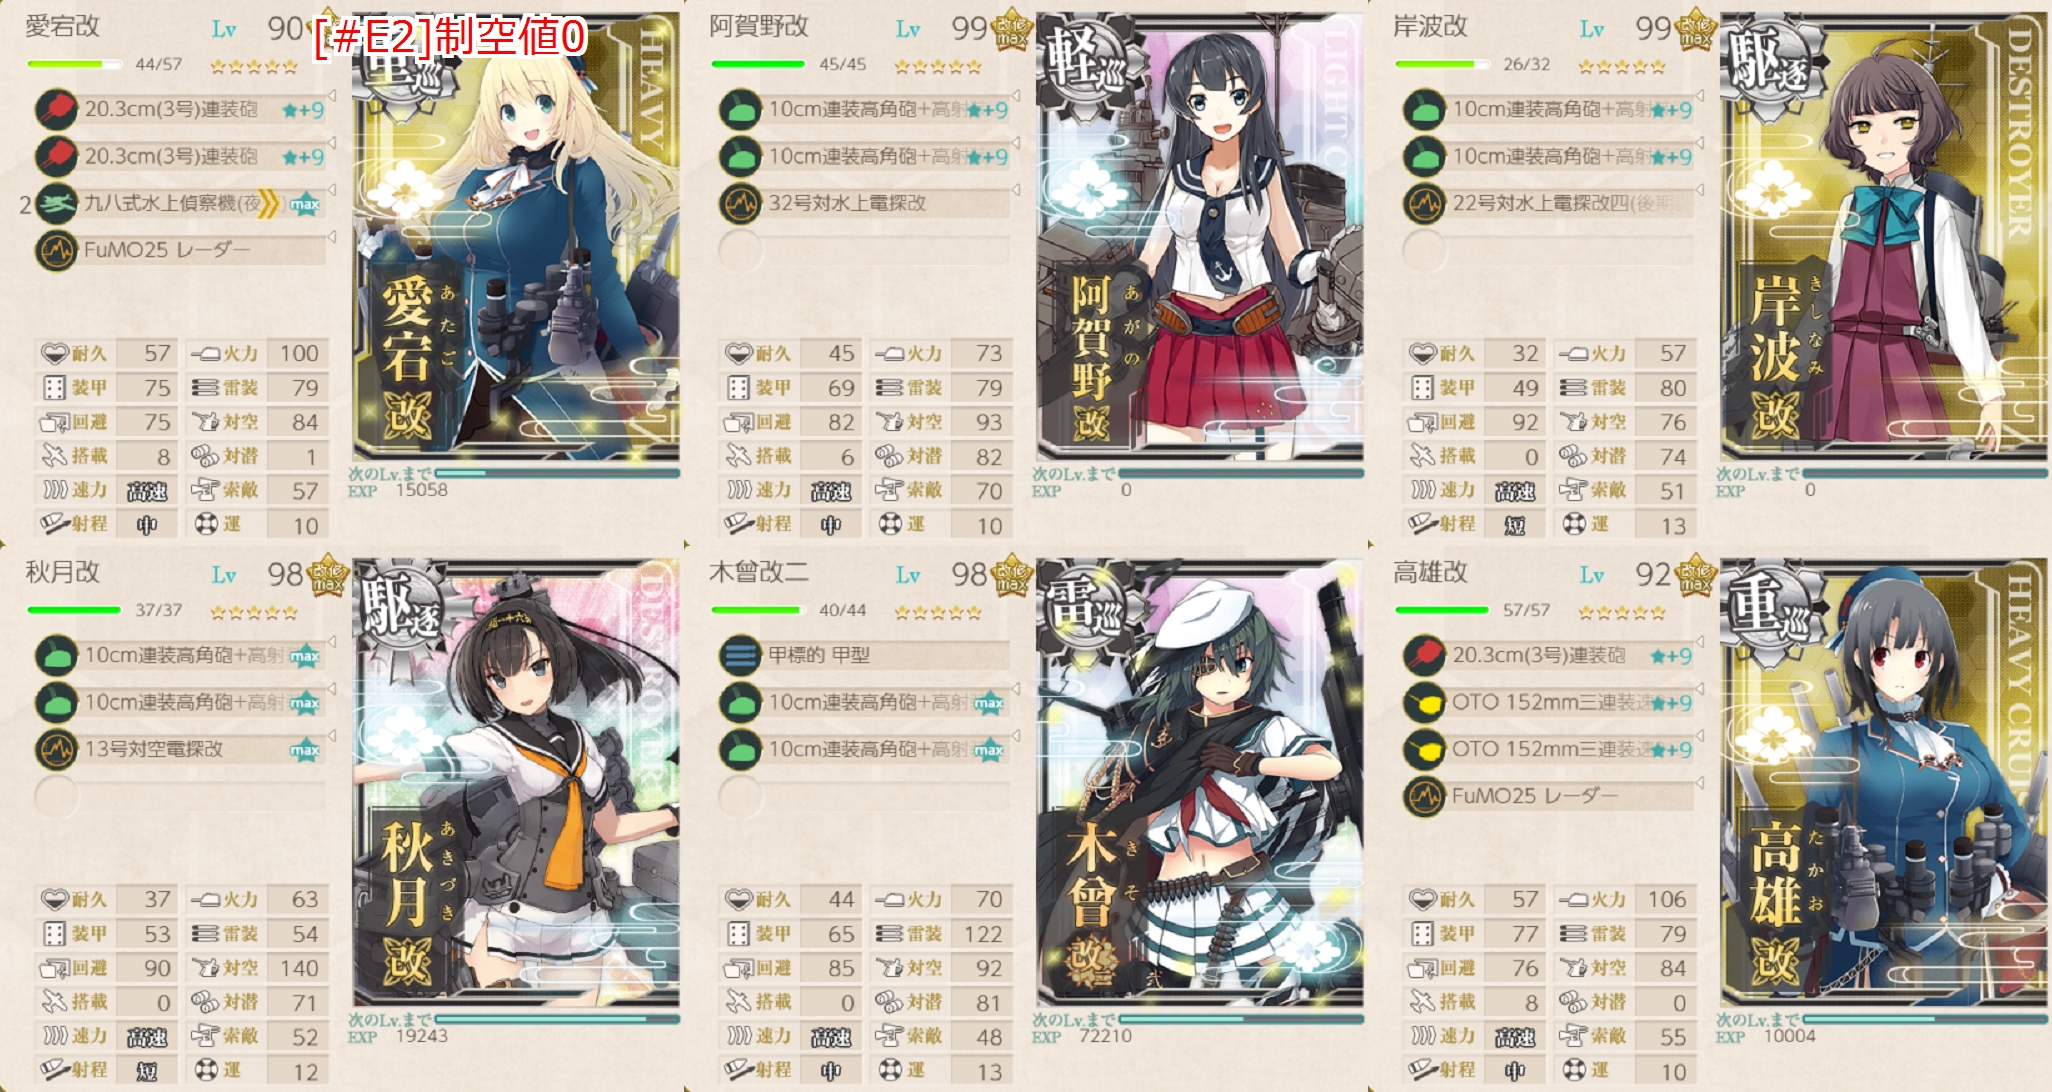Click ship name 阿賀野改 header
2052x1092 pixels.
[758, 26]
